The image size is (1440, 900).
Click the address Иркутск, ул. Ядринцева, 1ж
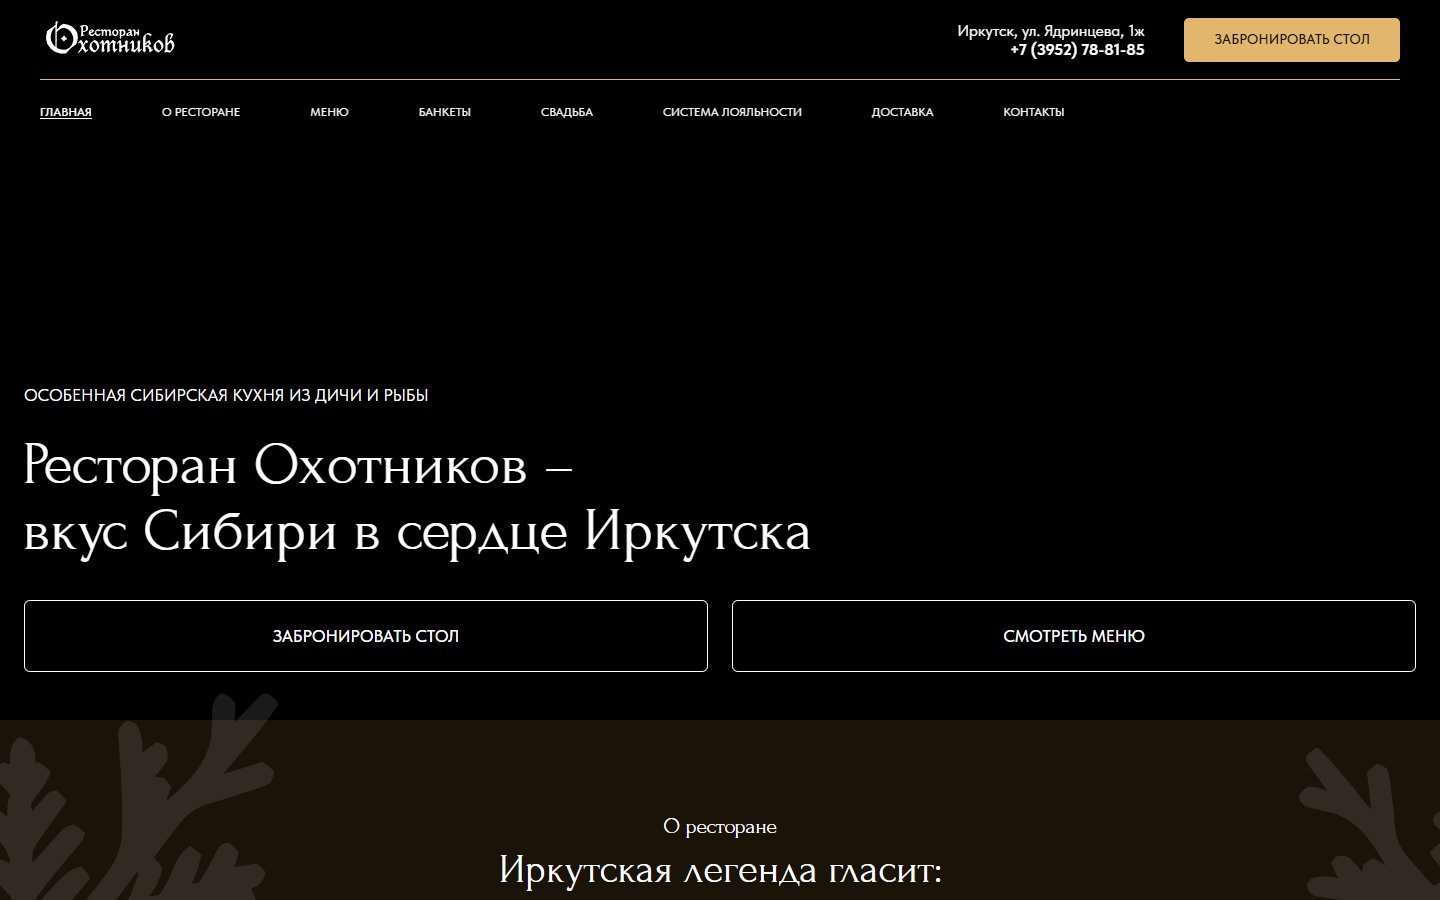pyautogui.click(x=1051, y=31)
